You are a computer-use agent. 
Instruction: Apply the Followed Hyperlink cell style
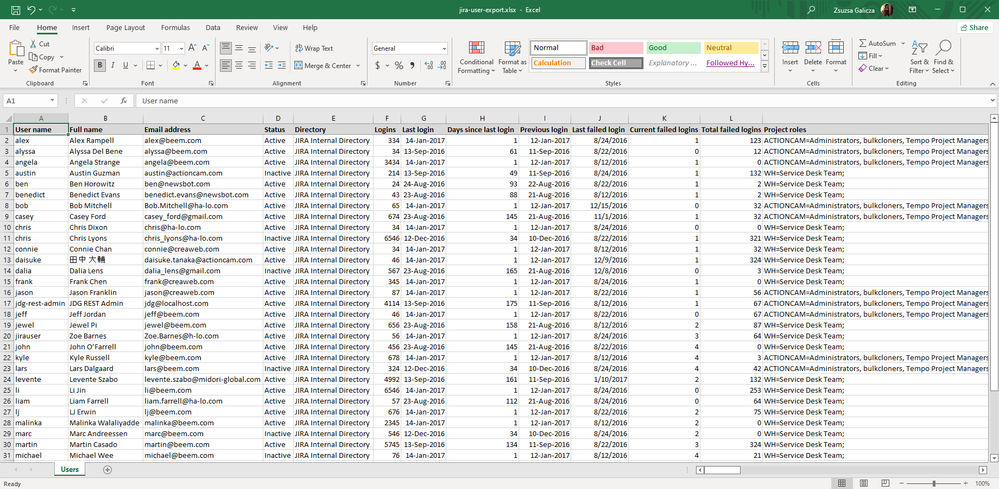pyautogui.click(x=730, y=63)
